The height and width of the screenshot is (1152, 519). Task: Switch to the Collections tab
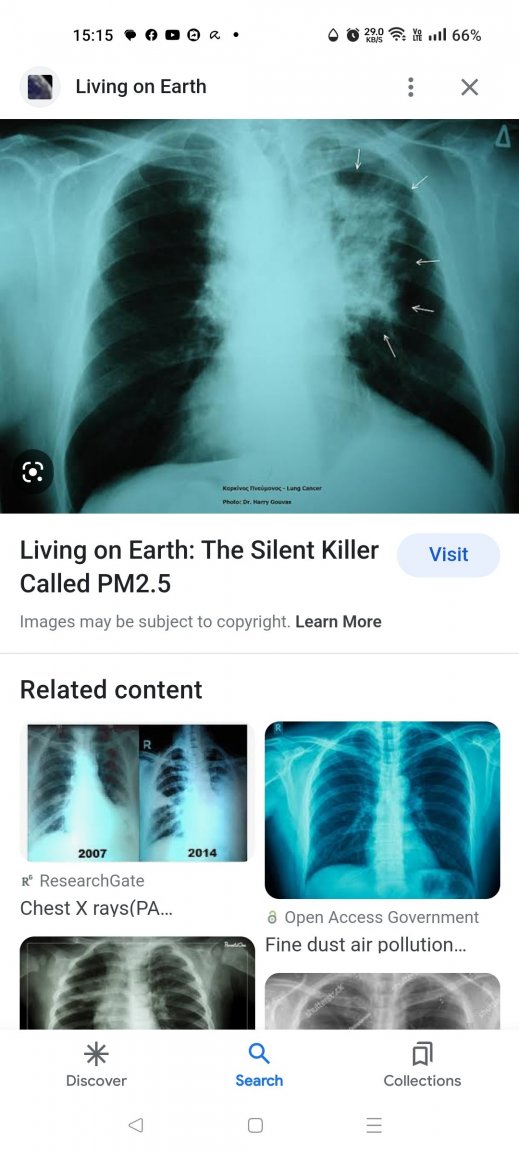click(422, 1065)
